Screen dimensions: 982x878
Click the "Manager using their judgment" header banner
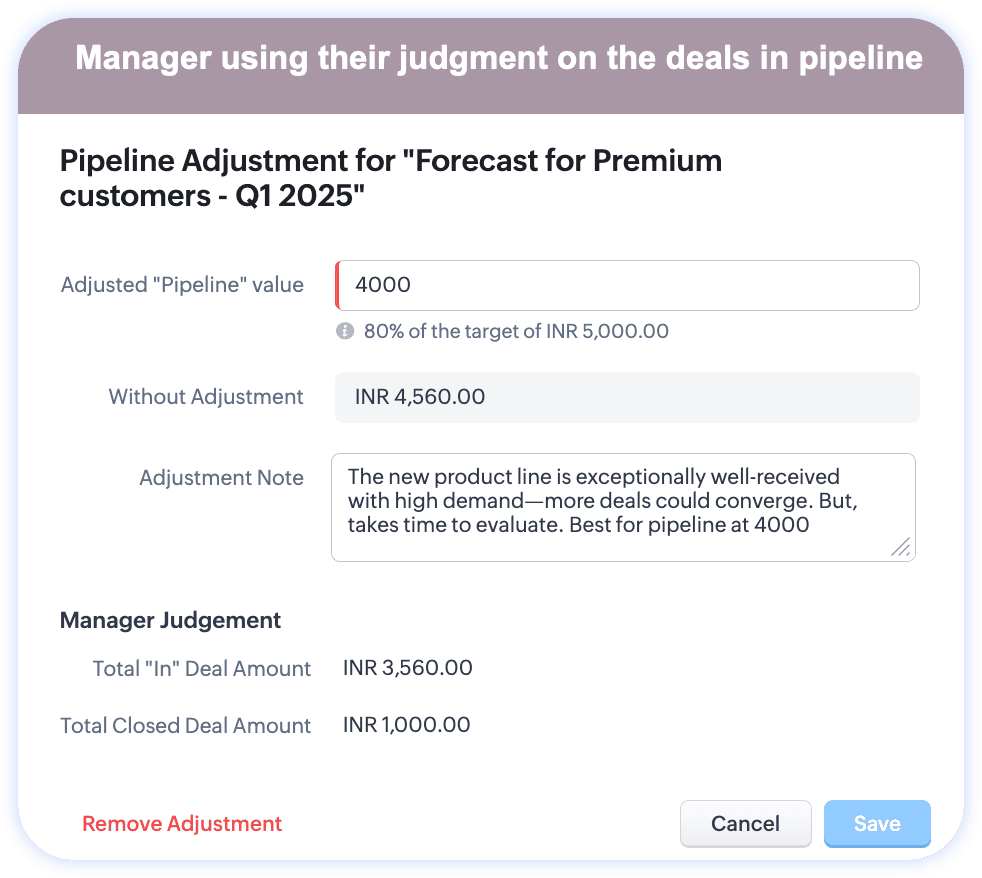pyautogui.click(x=498, y=60)
